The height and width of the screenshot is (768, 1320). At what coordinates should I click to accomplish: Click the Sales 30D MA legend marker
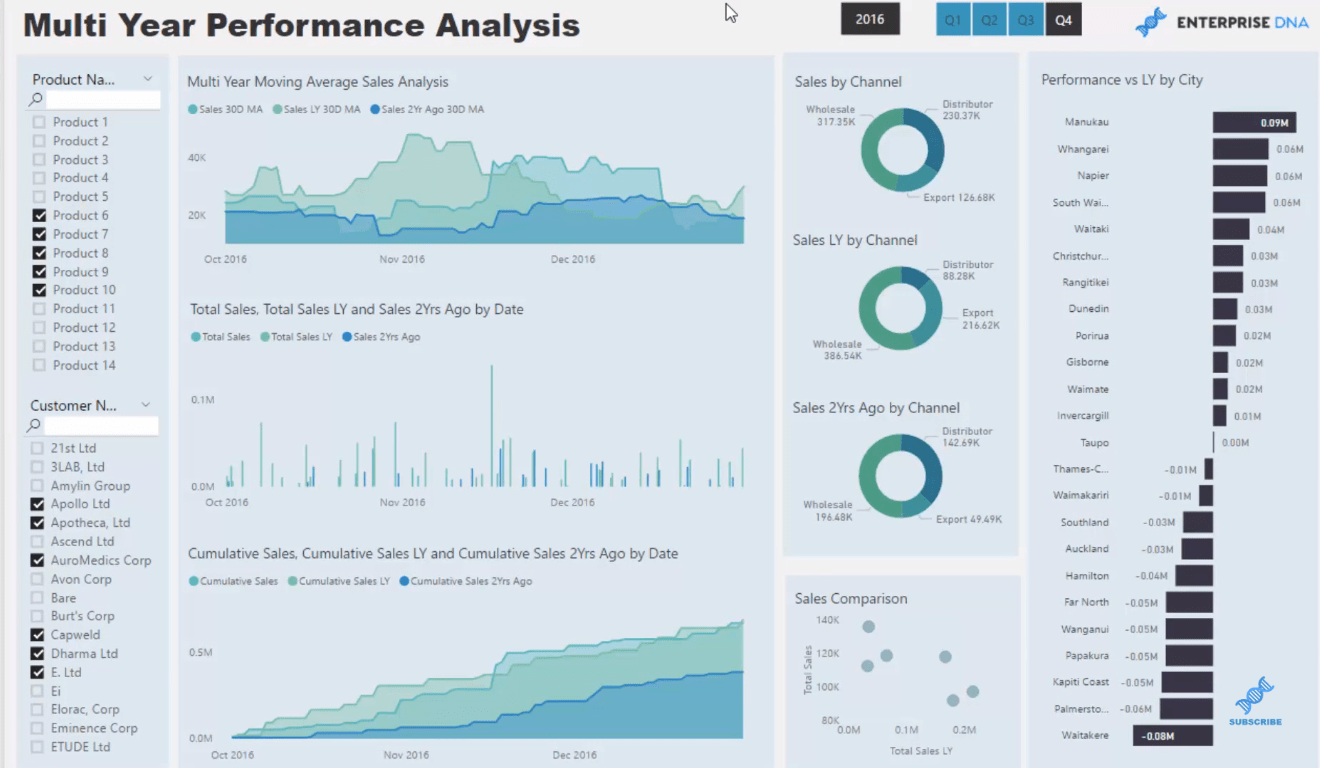pos(192,109)
